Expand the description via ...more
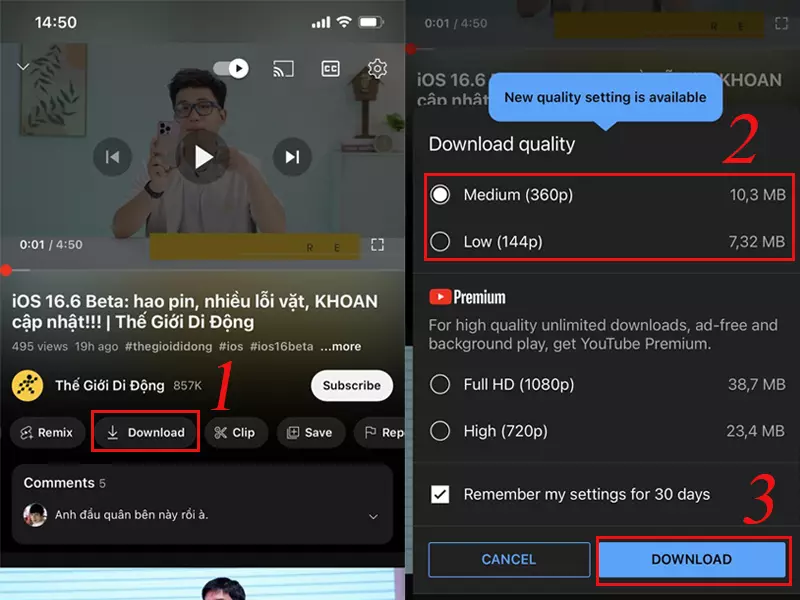Image resolution: width=800 pixels, height=600 pixels. pos(340,346)
